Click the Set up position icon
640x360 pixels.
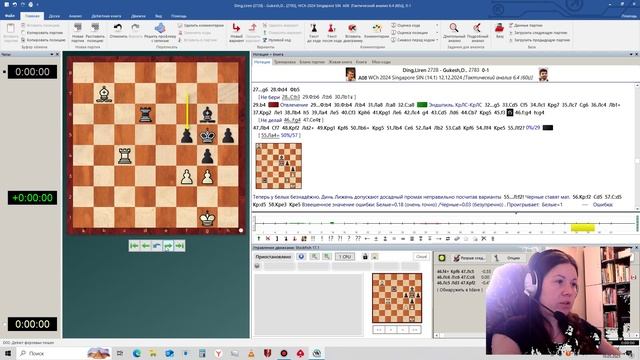95,28
